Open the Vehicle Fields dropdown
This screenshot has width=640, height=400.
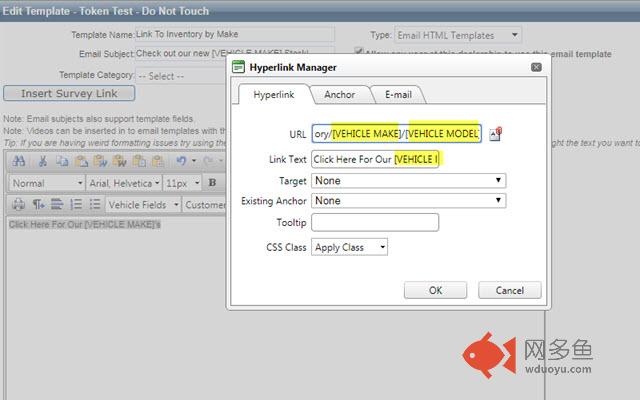pyautogui.click(x=143, y=204)
